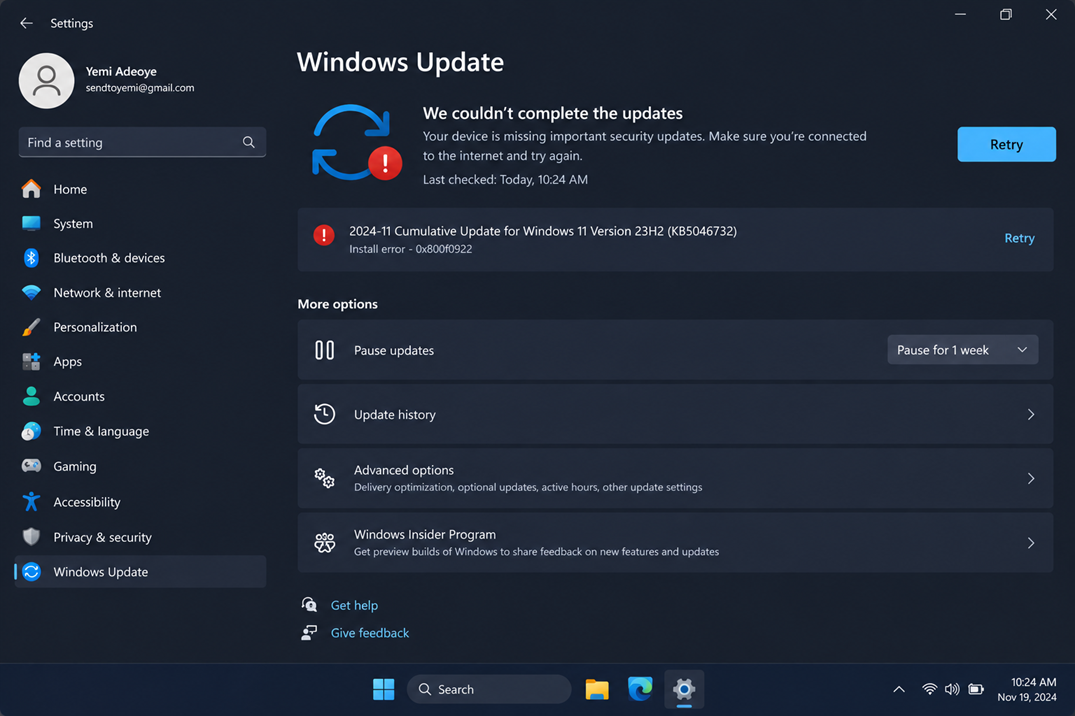Click the Windows Update sync icon in sidebar
The image size is (1075, 716).
coord(32,571)
